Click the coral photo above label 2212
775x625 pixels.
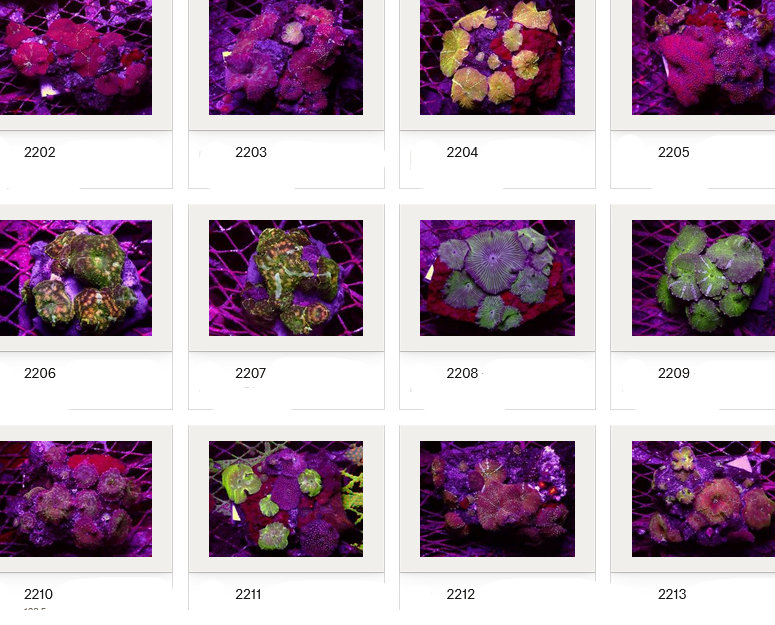click(x=497, y=499)
